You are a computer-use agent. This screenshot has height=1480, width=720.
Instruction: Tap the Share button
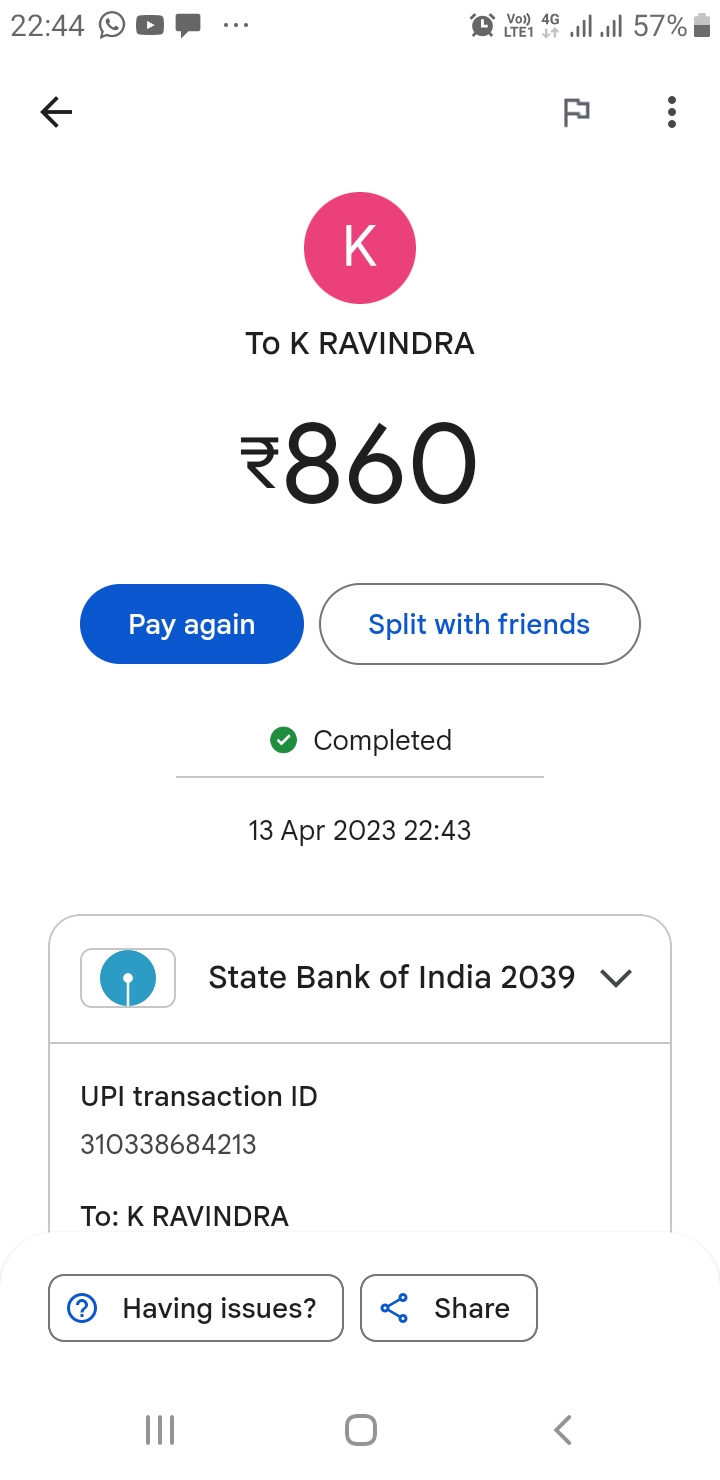click(x=449, y=1308)
